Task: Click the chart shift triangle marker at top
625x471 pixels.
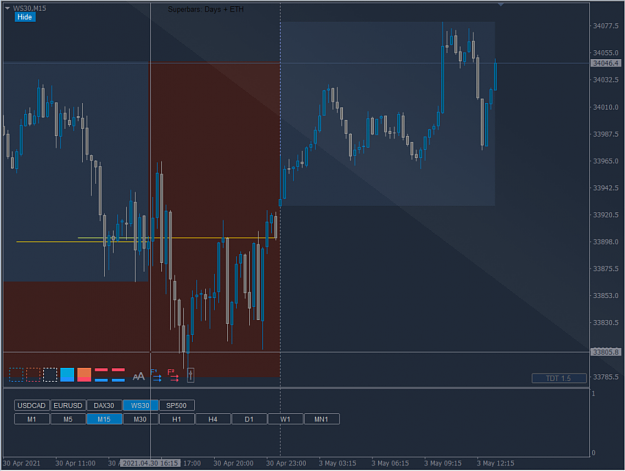Action: (501, 4)
